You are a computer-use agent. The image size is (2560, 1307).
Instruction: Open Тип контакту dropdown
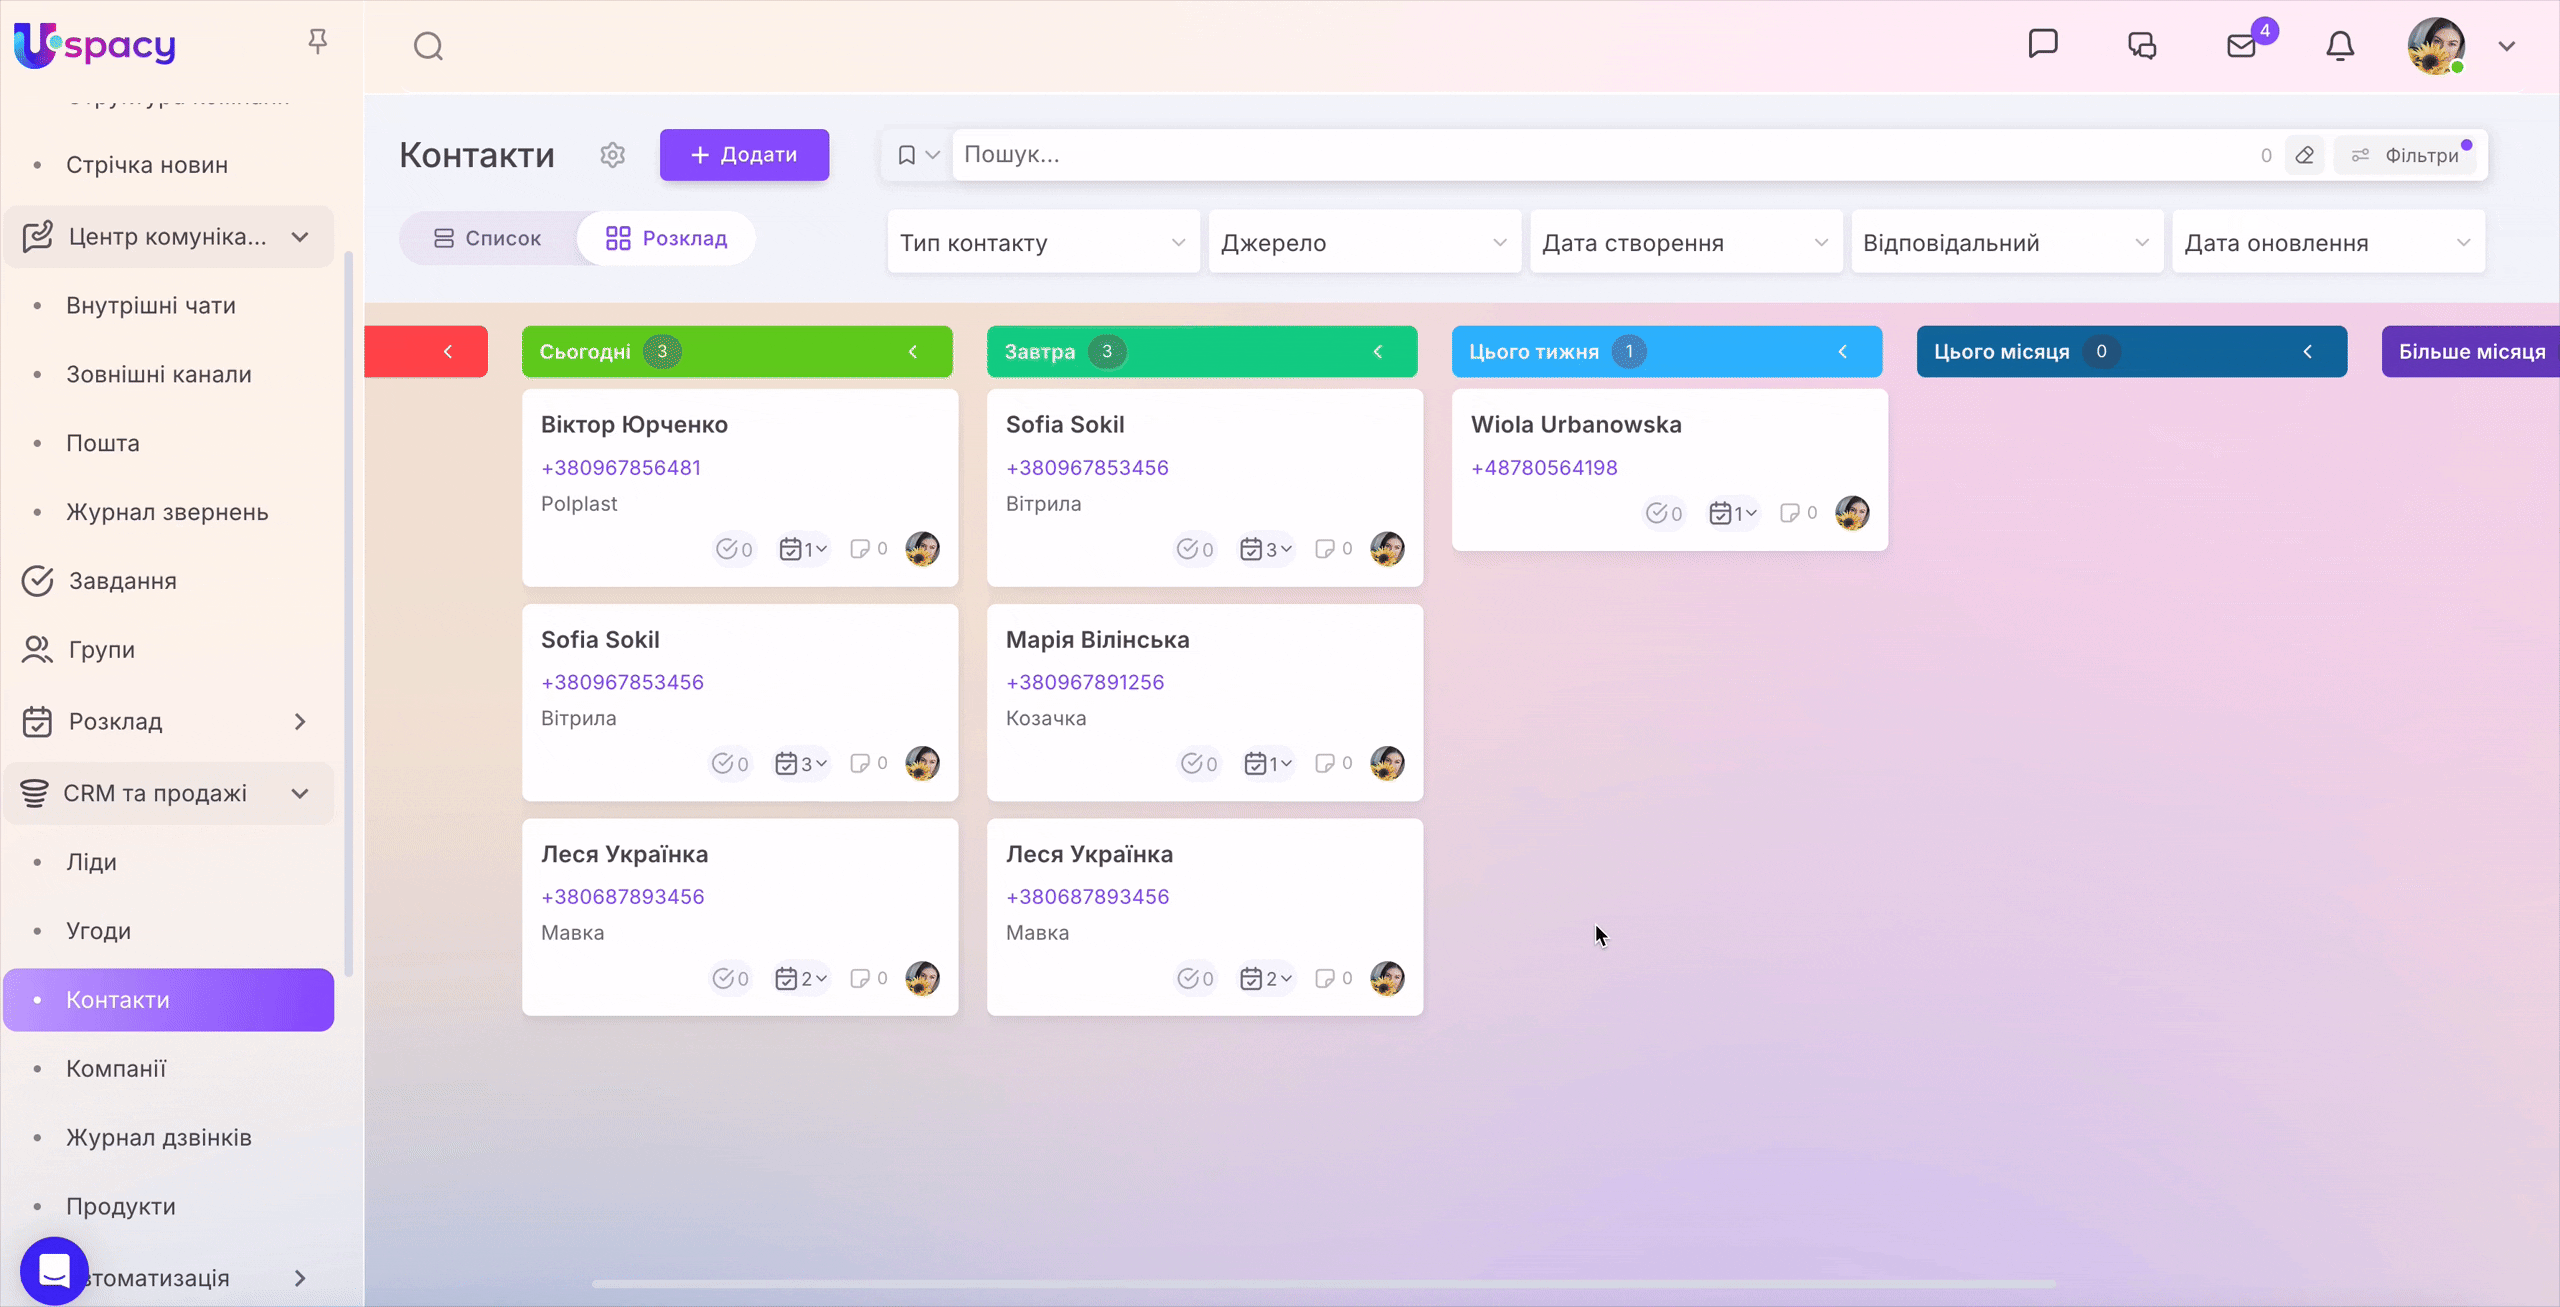click(1043, 242)
